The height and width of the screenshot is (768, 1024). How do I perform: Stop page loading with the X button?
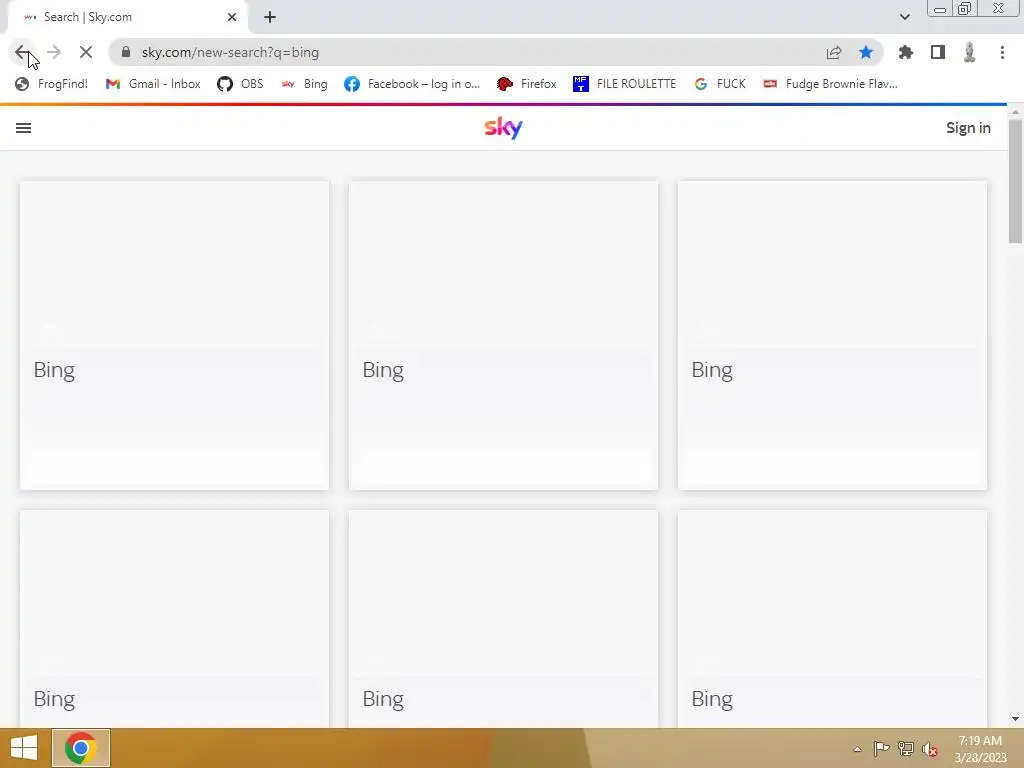[86, 52]
